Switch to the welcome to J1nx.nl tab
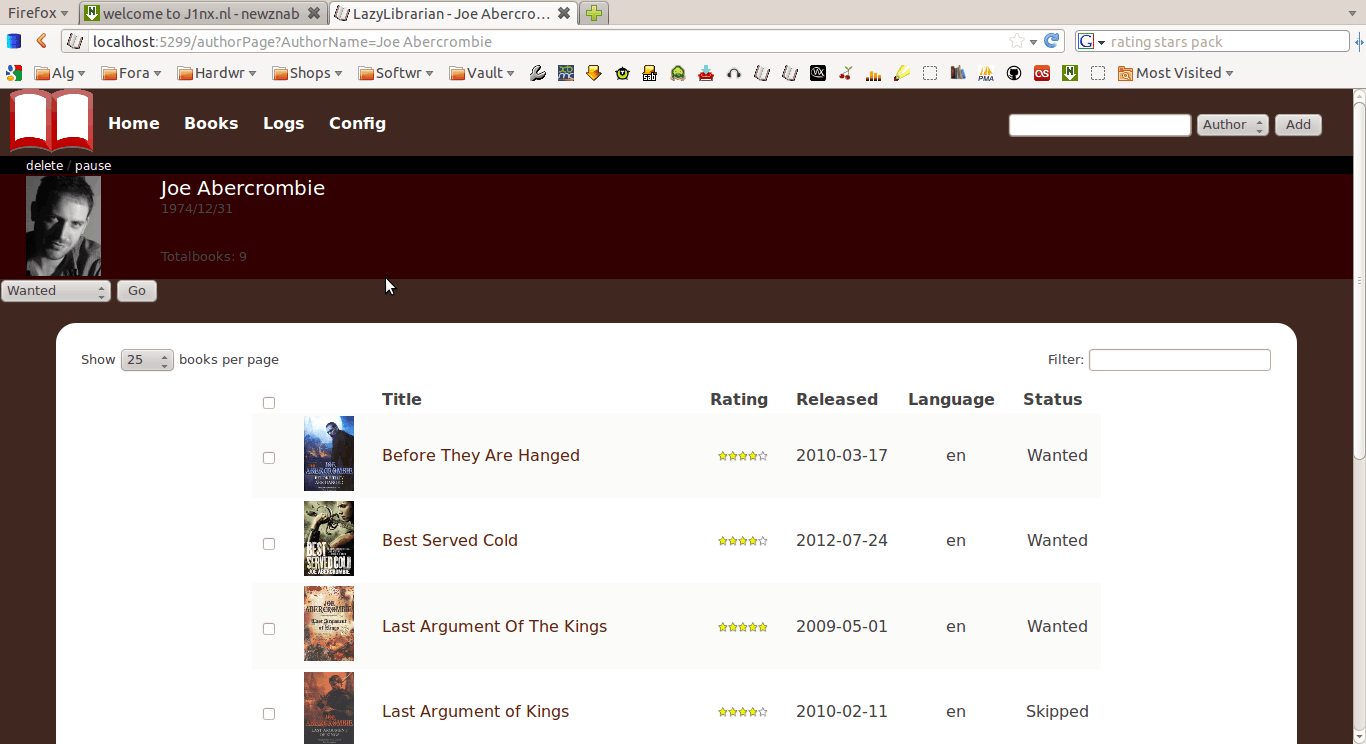1366x744 pixels. (203, 13)
